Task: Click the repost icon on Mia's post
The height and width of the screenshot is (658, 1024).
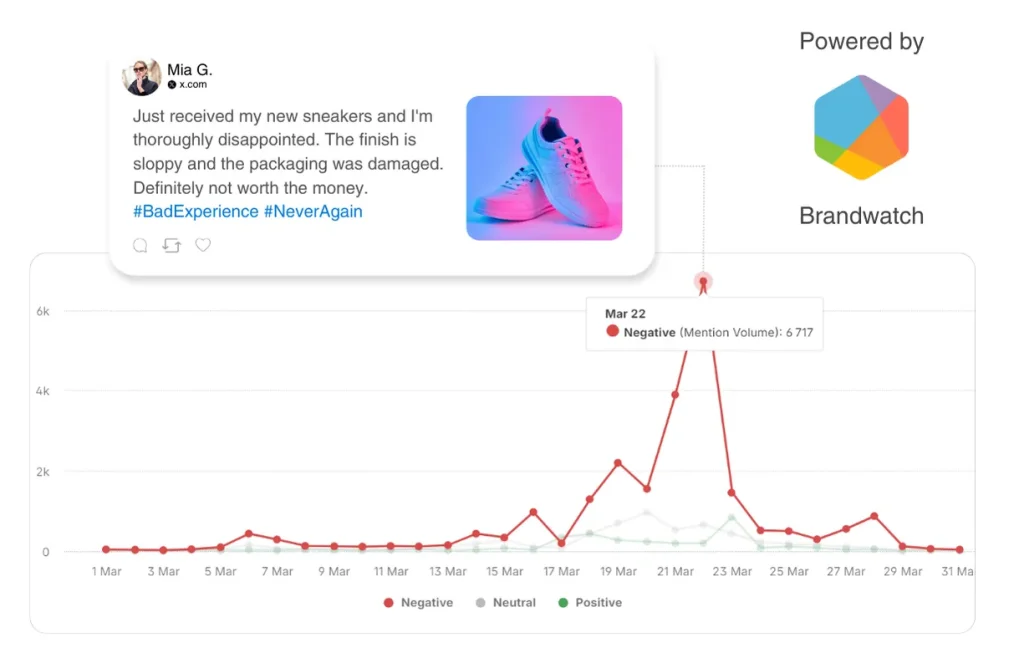Action: point(171,245)
